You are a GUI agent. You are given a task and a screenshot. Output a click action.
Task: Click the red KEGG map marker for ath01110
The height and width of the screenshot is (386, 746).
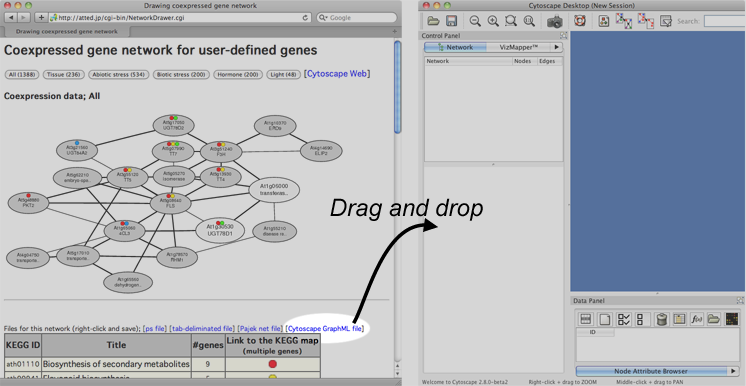[273, 364]
